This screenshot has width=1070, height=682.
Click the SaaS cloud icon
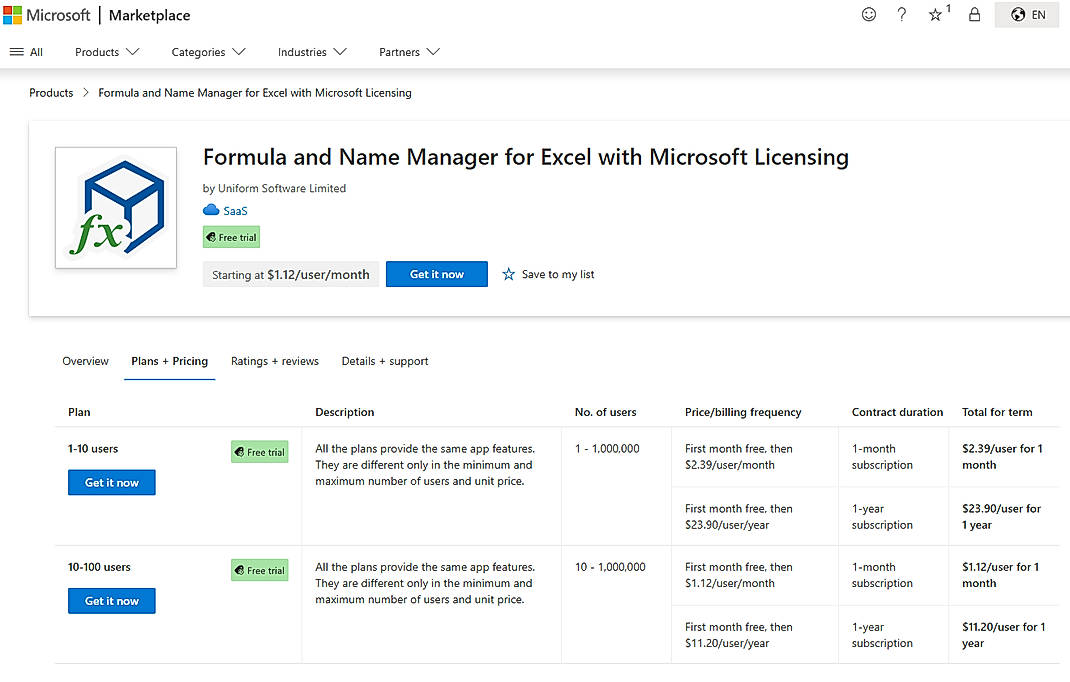pyautogui.click(x=211, y=210)
